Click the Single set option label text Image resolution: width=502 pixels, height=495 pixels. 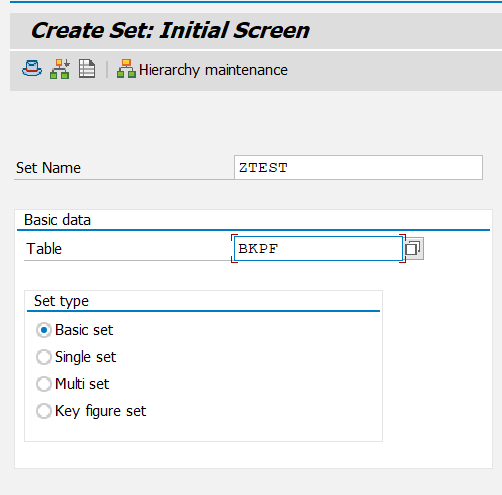point(86,357)
